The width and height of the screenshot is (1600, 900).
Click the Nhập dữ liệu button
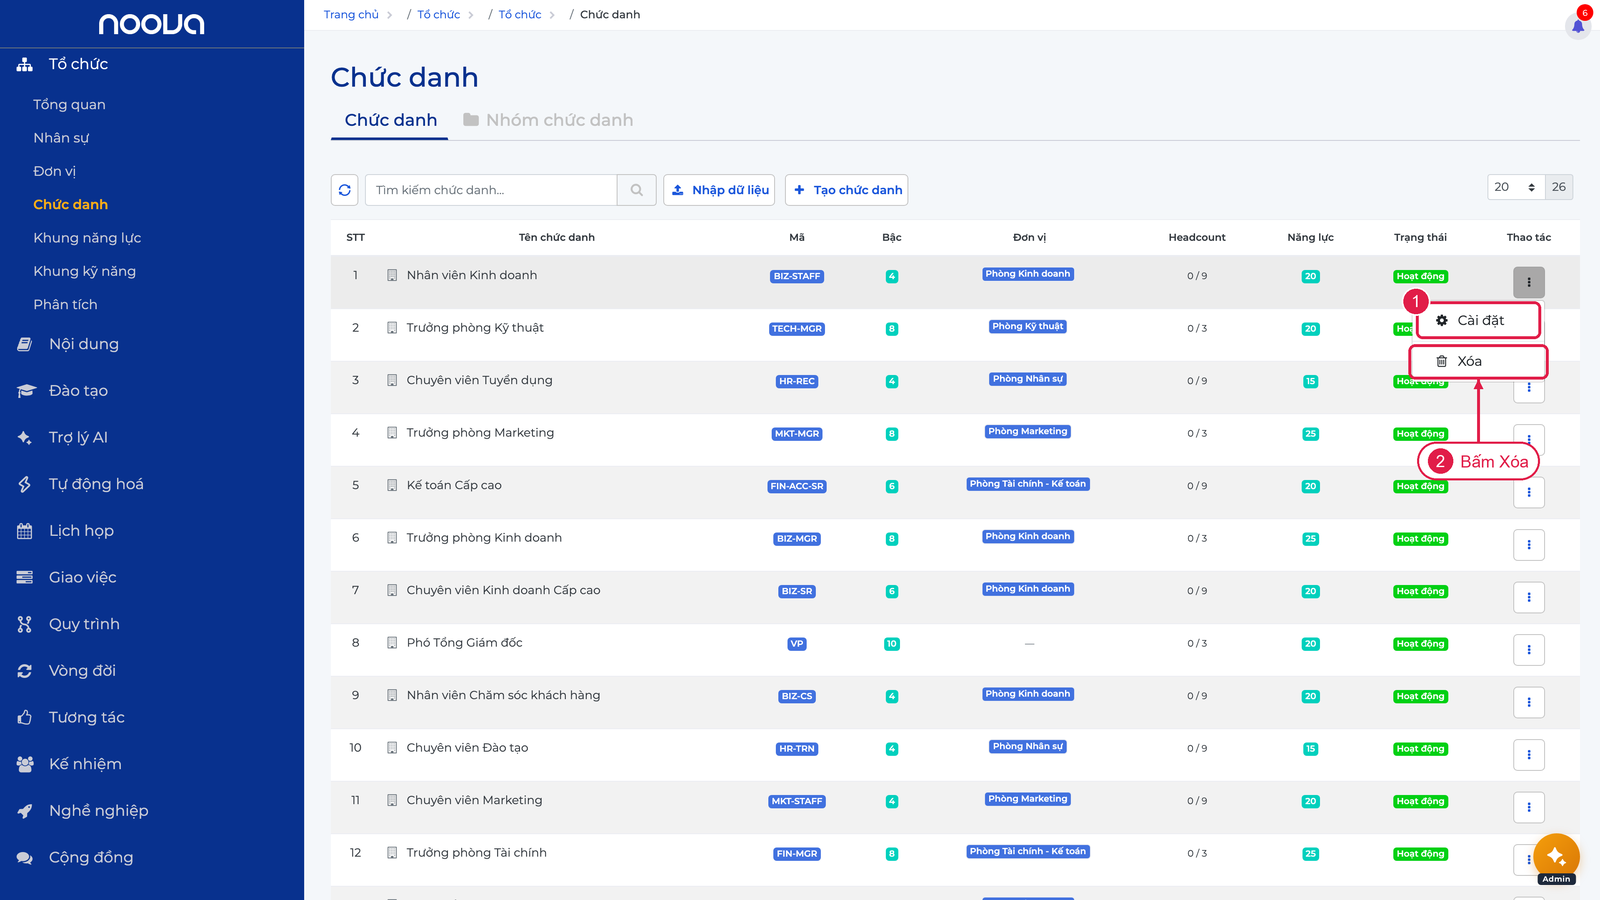719,190
